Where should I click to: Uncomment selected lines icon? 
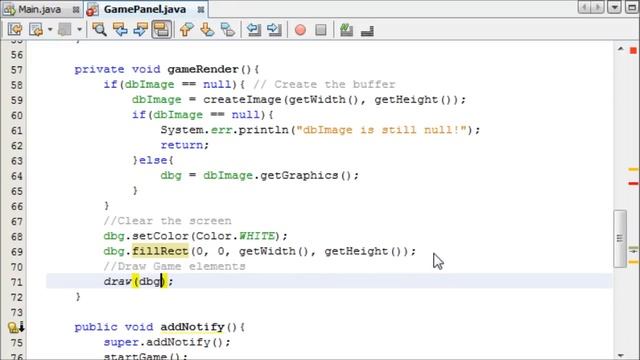[x=367, y=30]
